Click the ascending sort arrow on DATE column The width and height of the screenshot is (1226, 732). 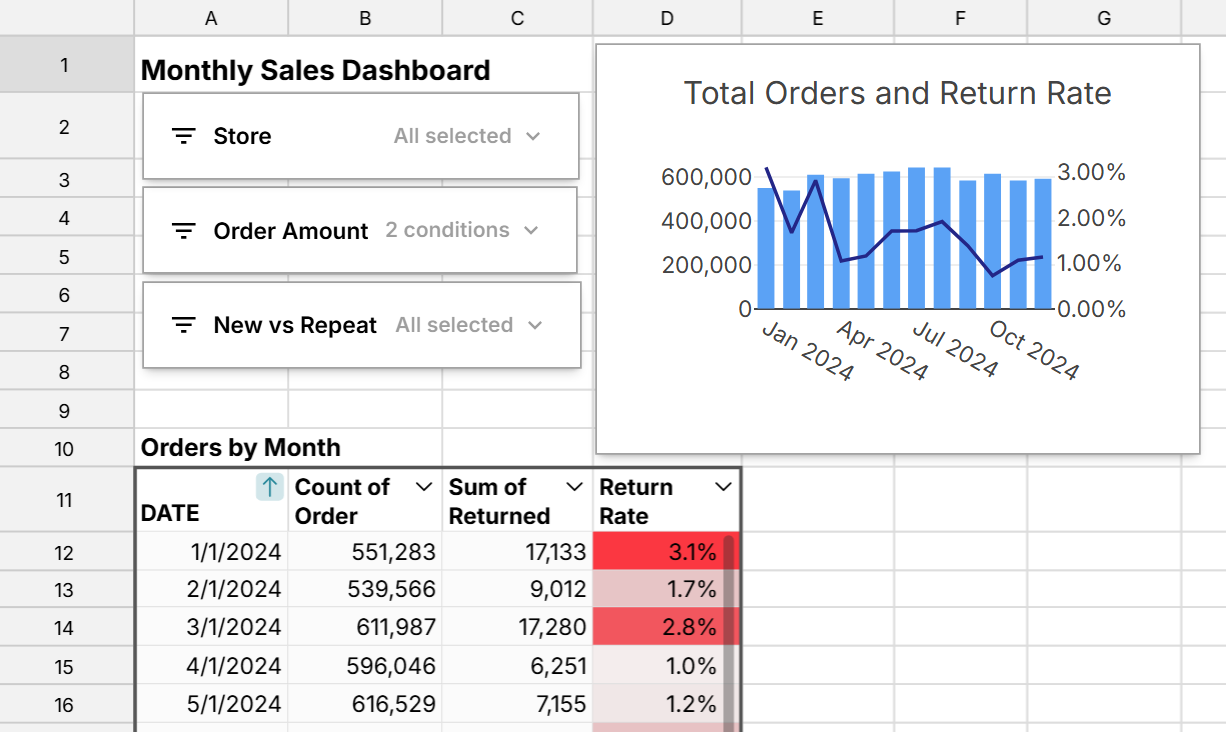(268, 487)
